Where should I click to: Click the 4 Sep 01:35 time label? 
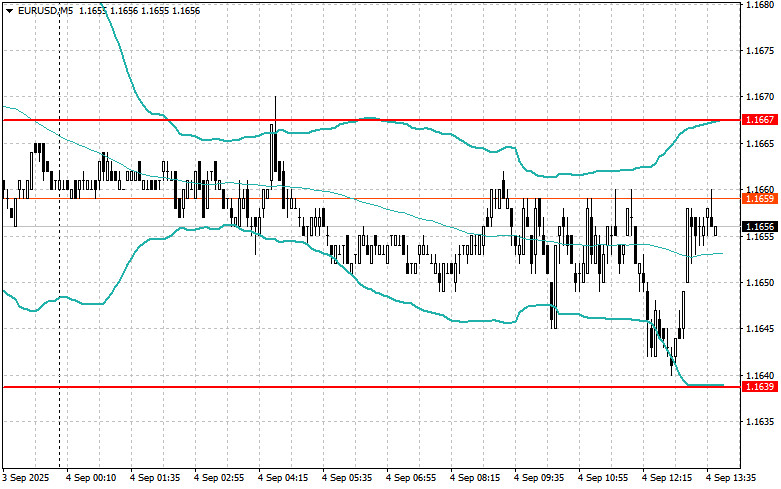(x=155, y=478)
